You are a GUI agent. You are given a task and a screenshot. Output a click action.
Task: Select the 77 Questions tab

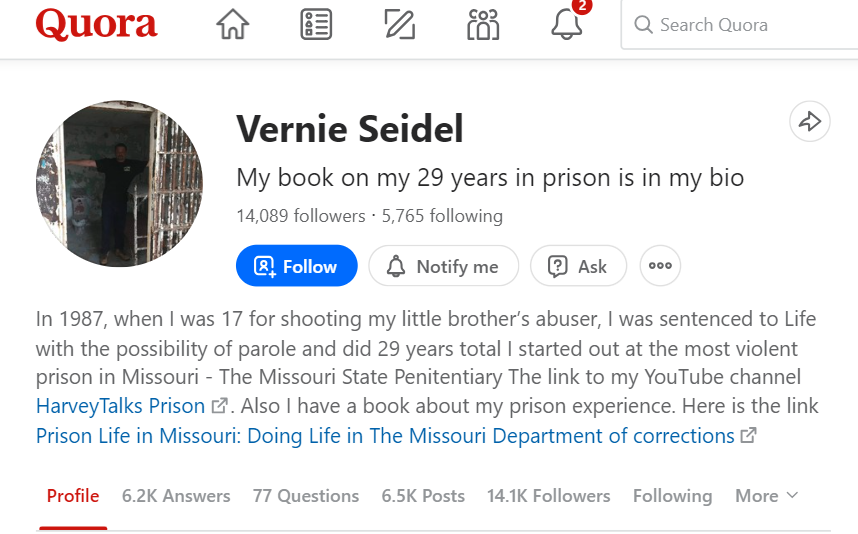306,496
